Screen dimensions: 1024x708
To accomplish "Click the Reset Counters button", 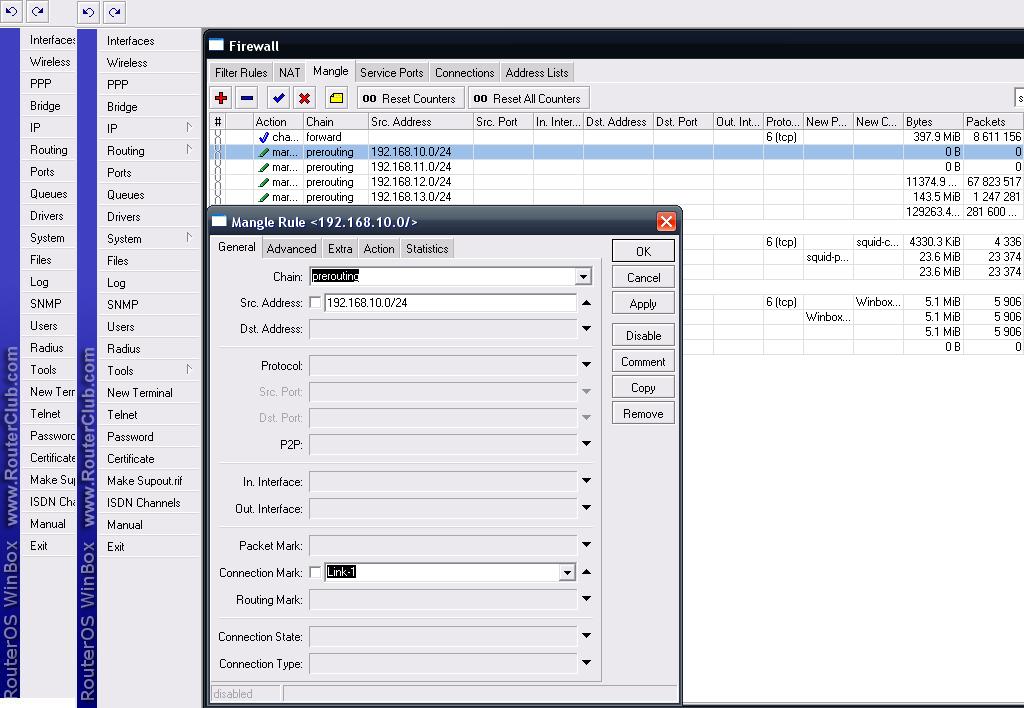I will [411, 98].
